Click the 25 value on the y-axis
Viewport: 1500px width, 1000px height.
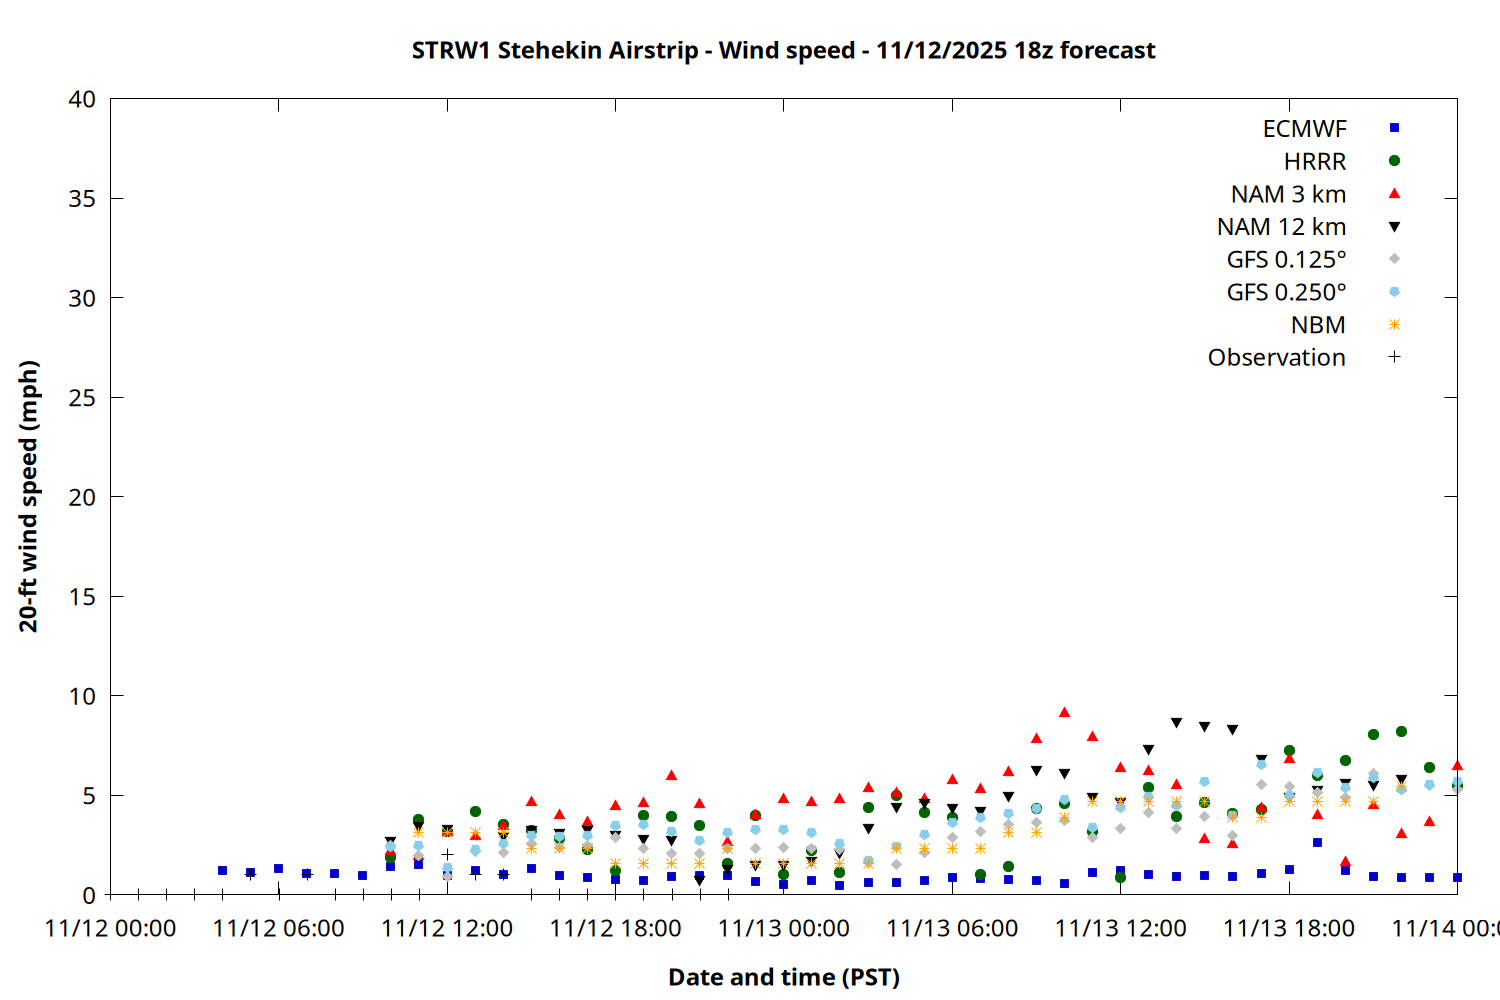tap(82, 398)
